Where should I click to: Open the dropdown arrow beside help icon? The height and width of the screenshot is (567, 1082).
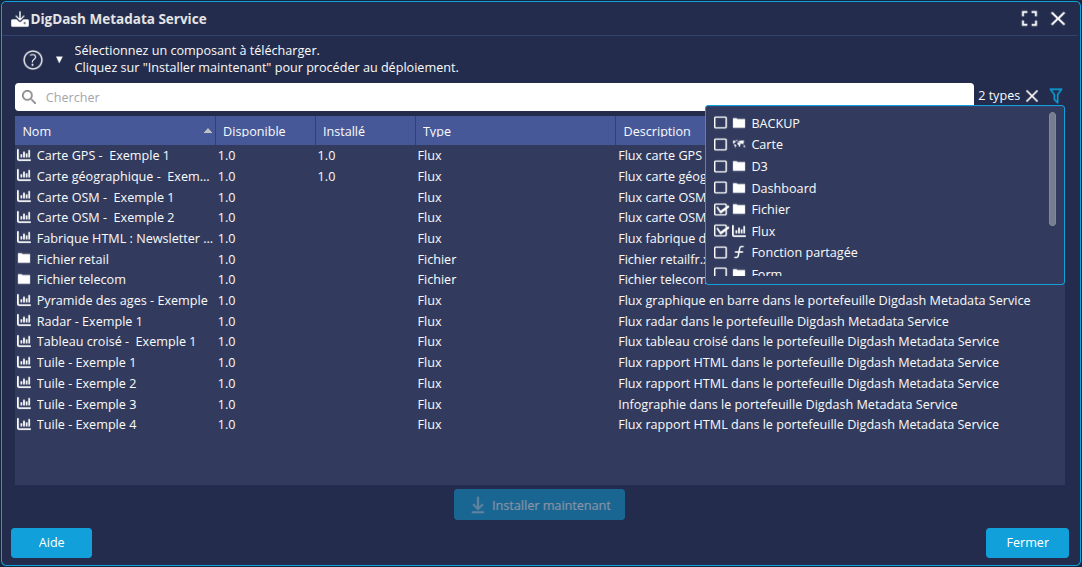click(x=59, y=60)
